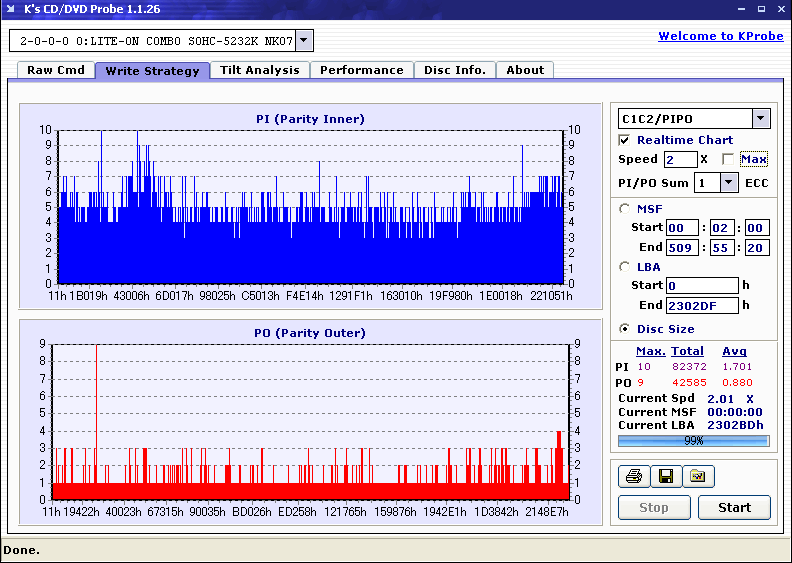This screenshot has width=792, height=563.
Task: Click the 99% scan progress bar
Action: coord(693,440)
